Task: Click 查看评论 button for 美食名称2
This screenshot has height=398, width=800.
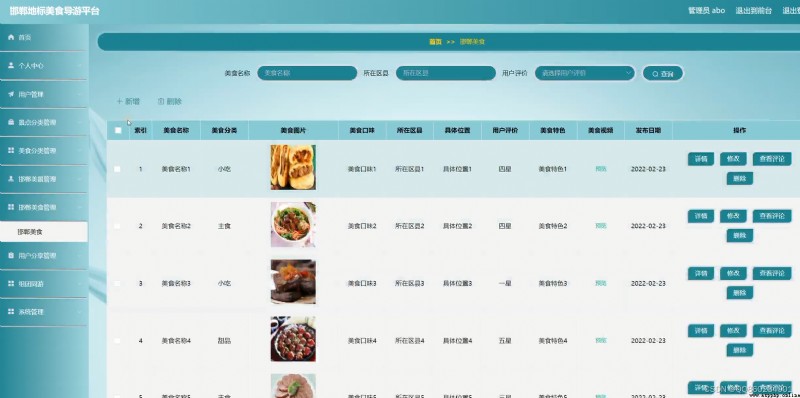Action: [772, 216]
